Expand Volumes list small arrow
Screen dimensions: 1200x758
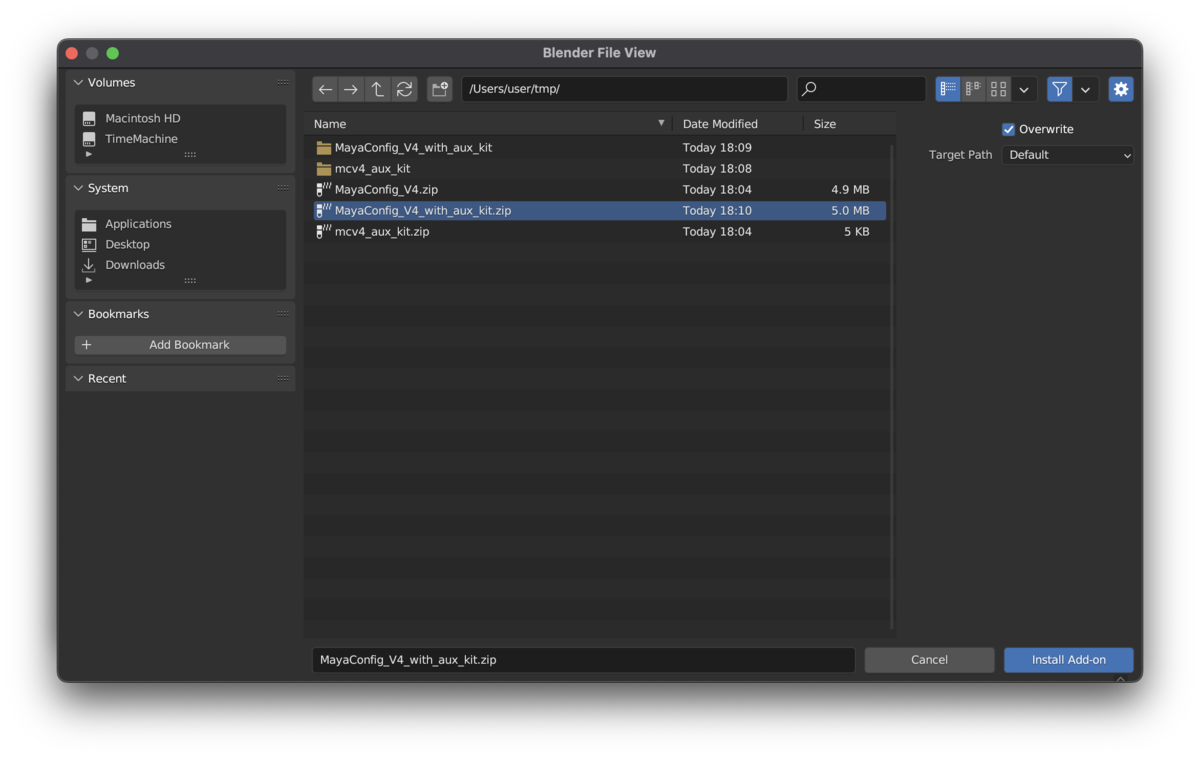pos(89,154)
